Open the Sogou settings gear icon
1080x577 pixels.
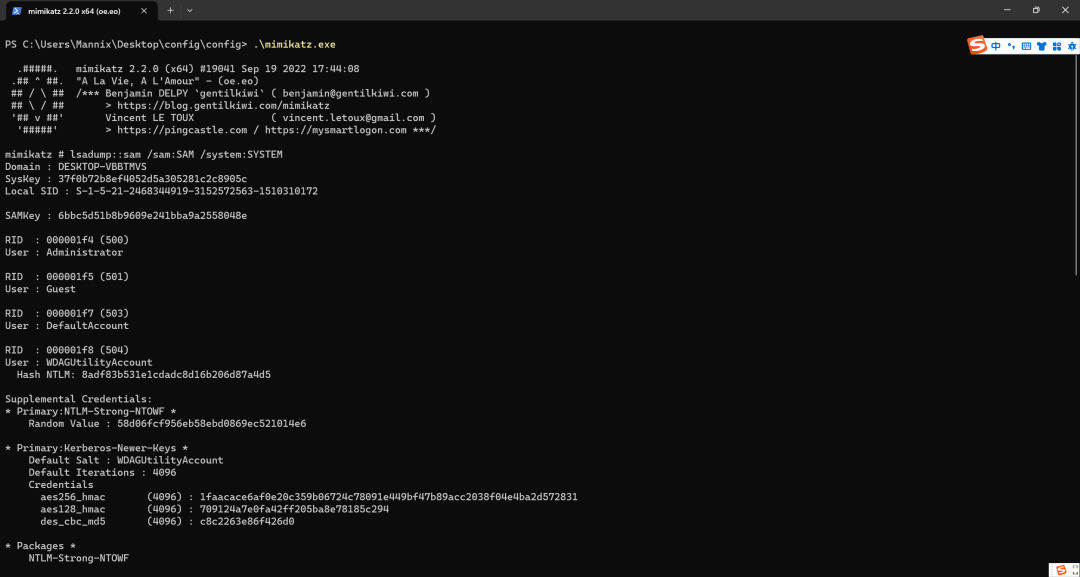click(x=1071, y=46)
